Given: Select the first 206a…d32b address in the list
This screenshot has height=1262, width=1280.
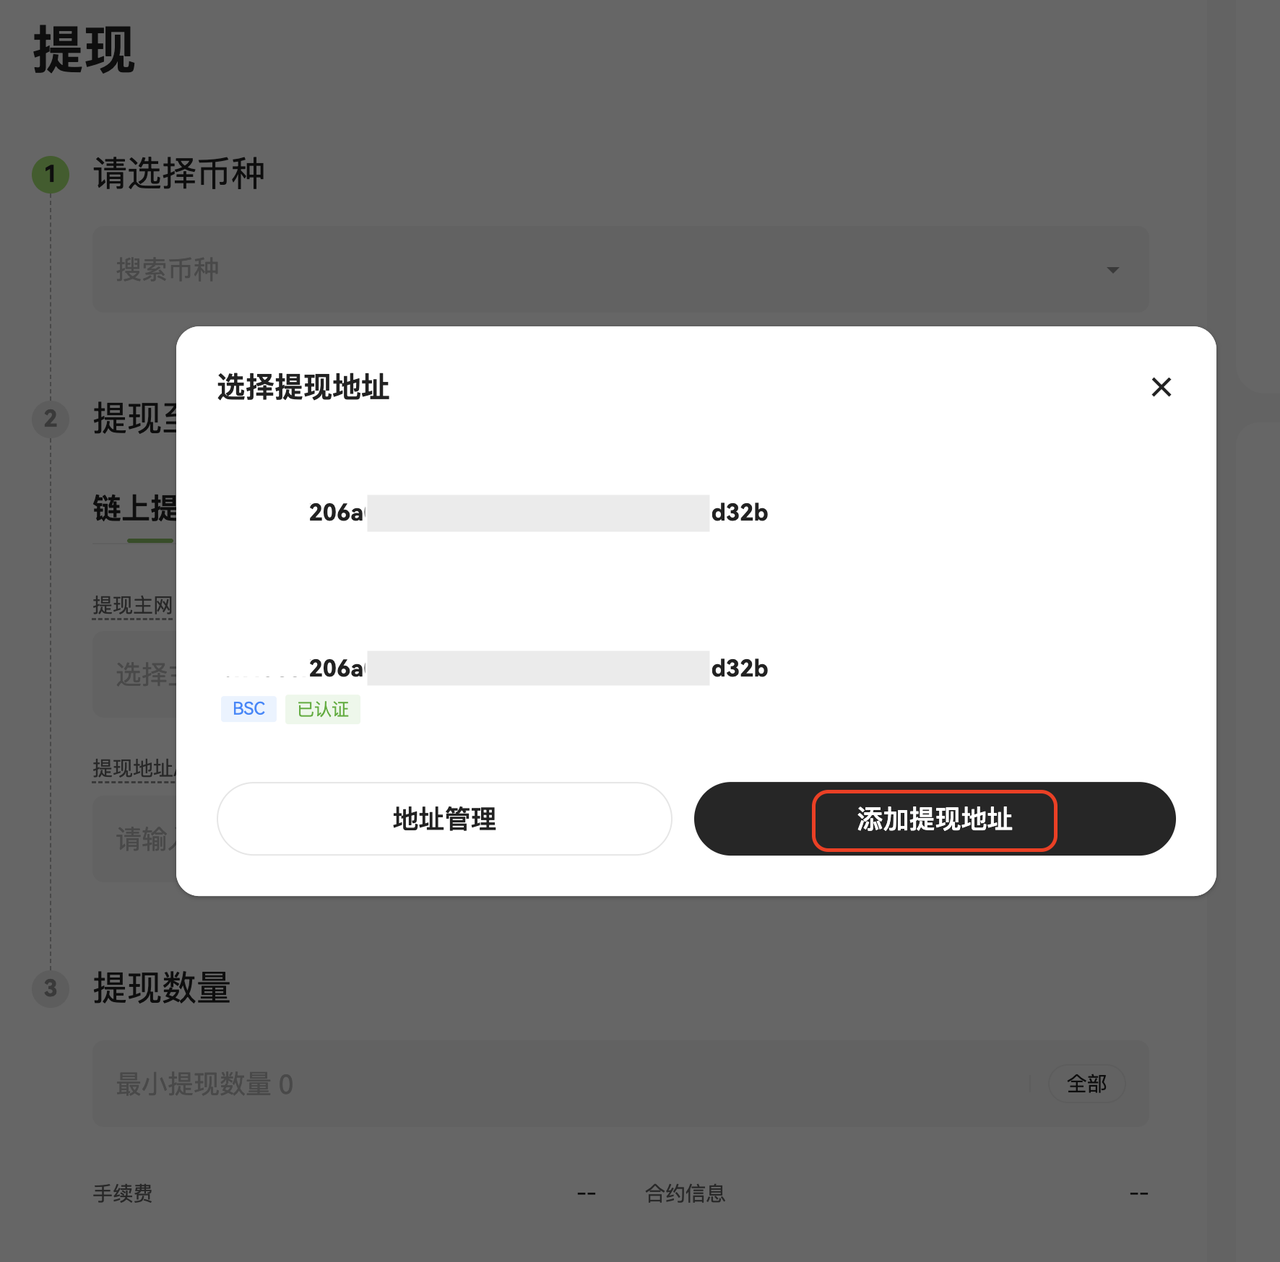Looking at the screenshot, I should [538, 513].
